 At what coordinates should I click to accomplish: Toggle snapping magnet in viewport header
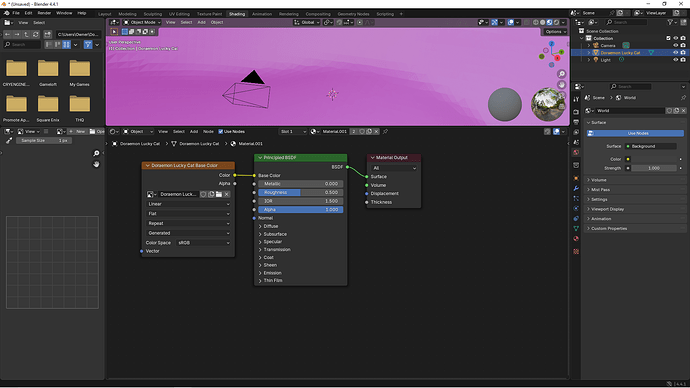pyautogui.click(x=339, y=22)
